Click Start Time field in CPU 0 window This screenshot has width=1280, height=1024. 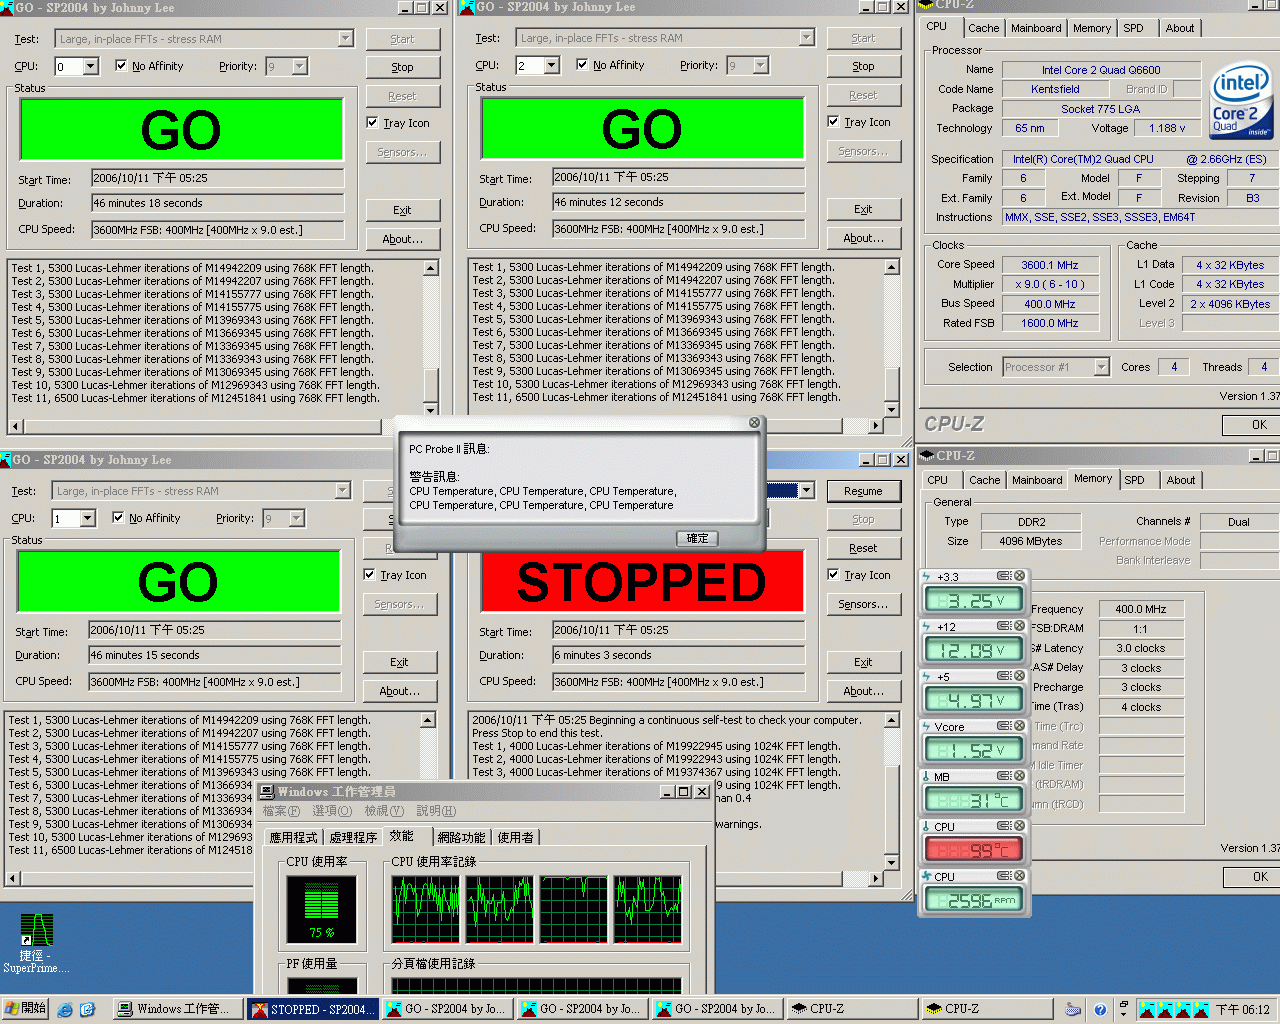click(217, 178)
